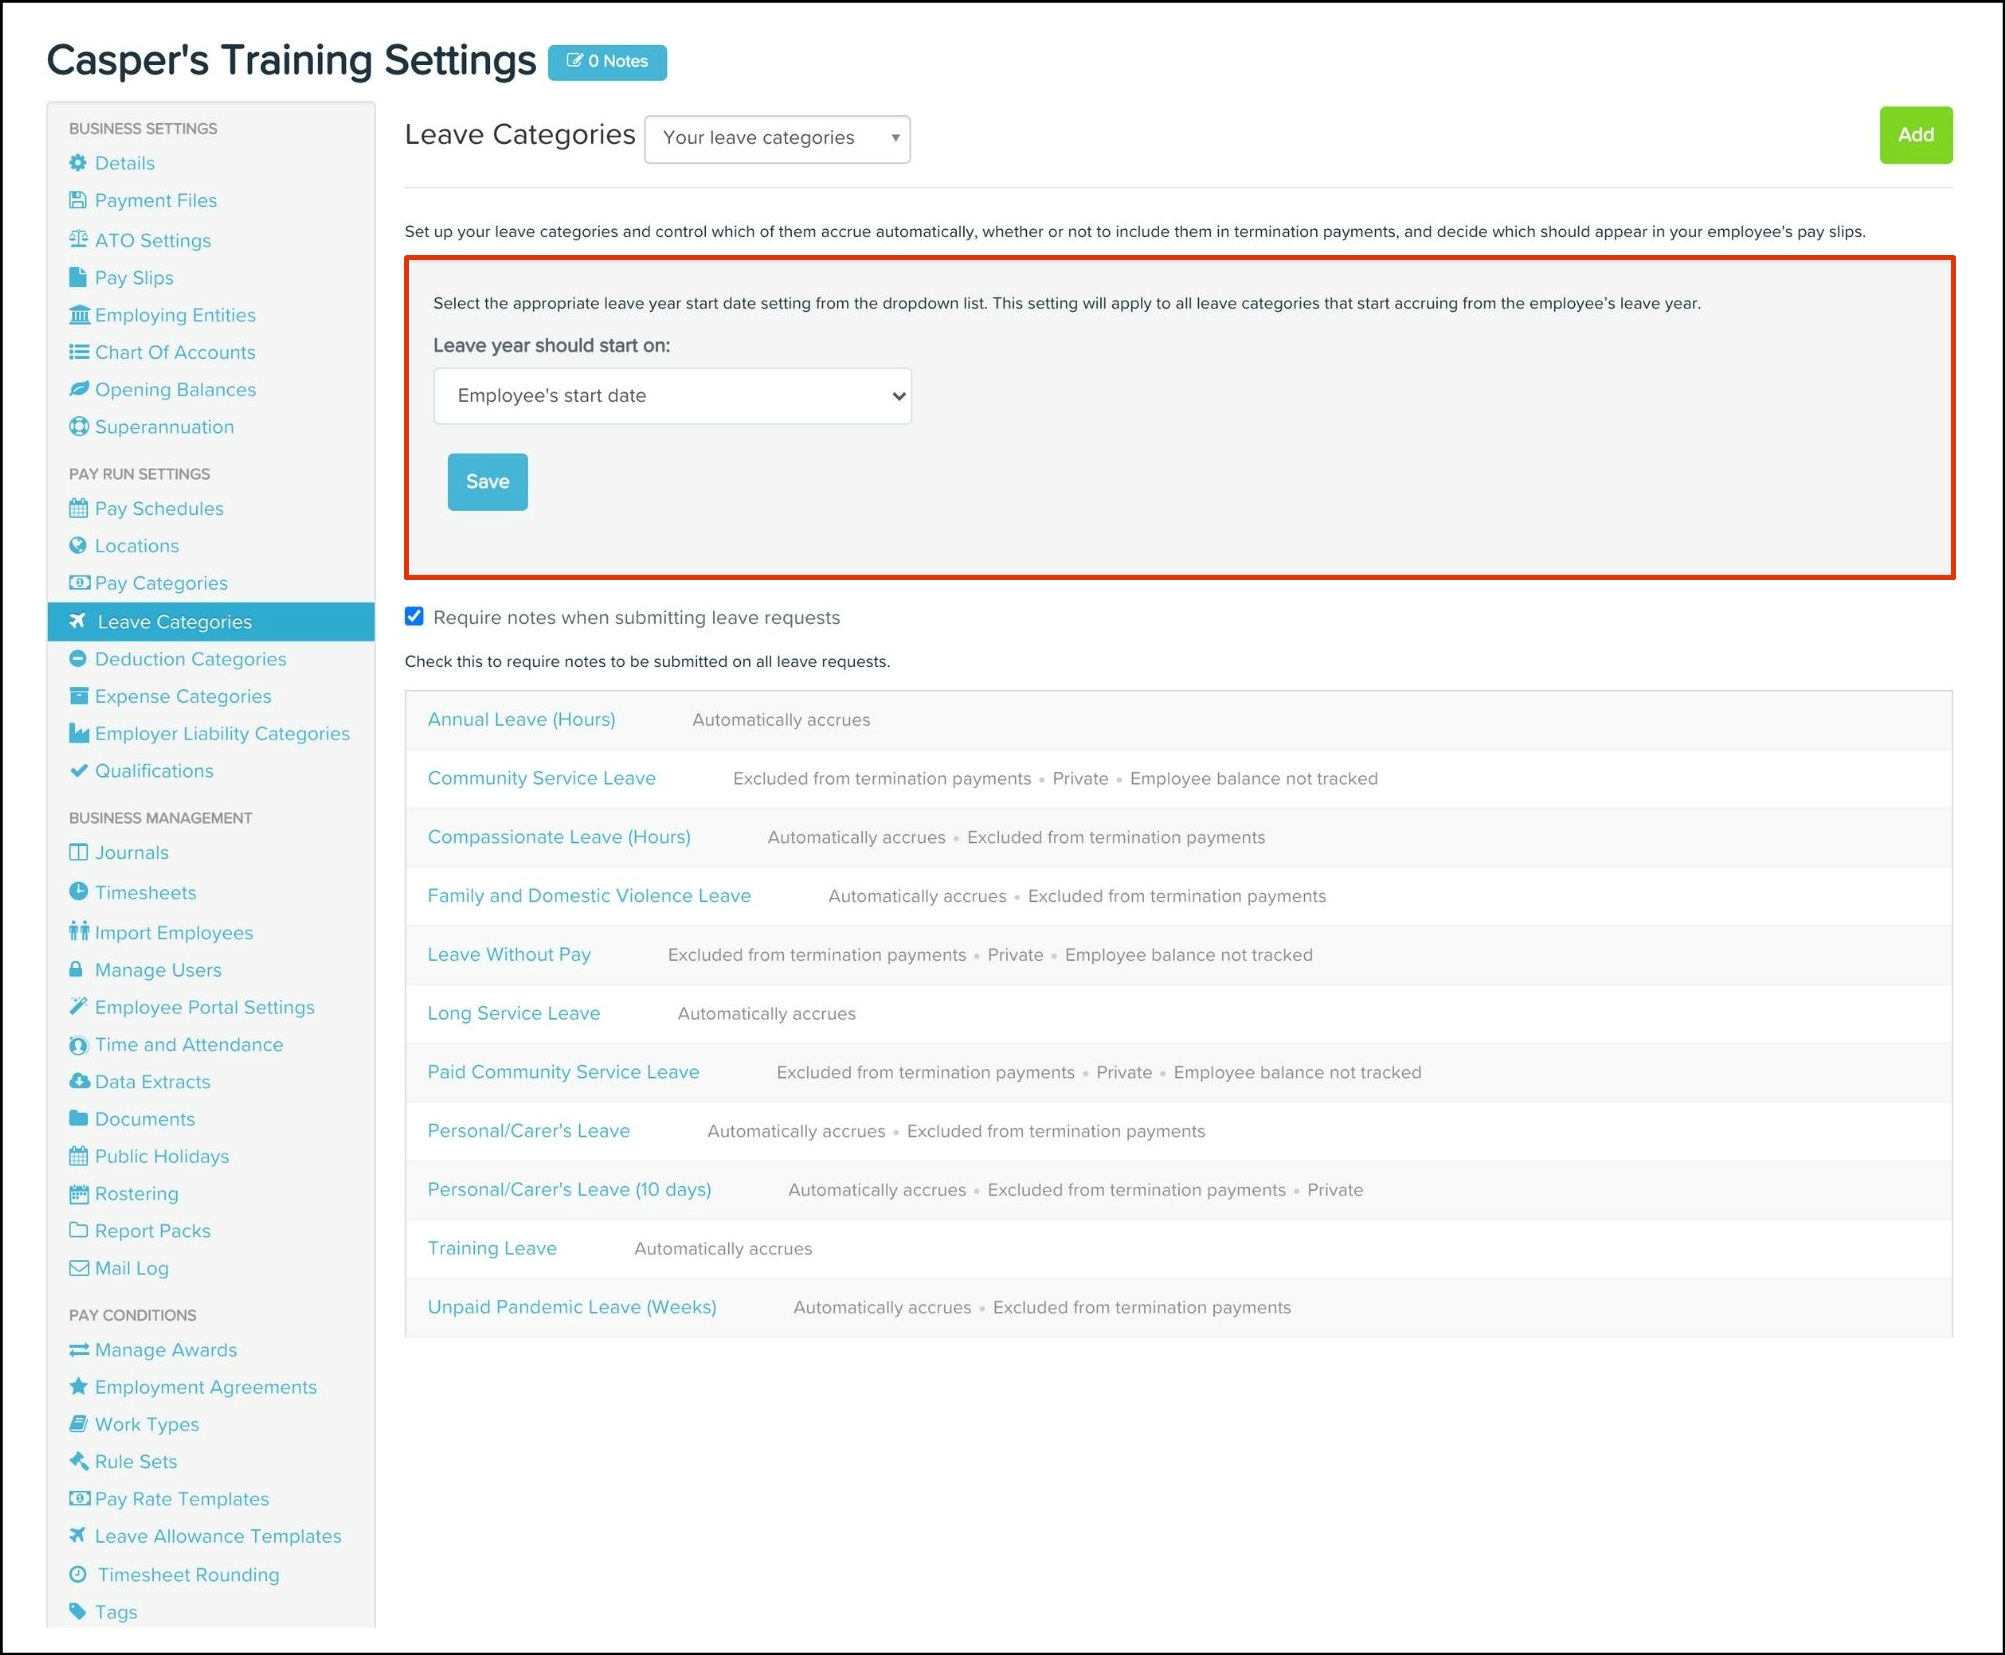Click the bank icon for Employing Entities
Image resolution: width=2005 pixels, height=1655 pixels.
pyautogui.click(x=78, y=315)
